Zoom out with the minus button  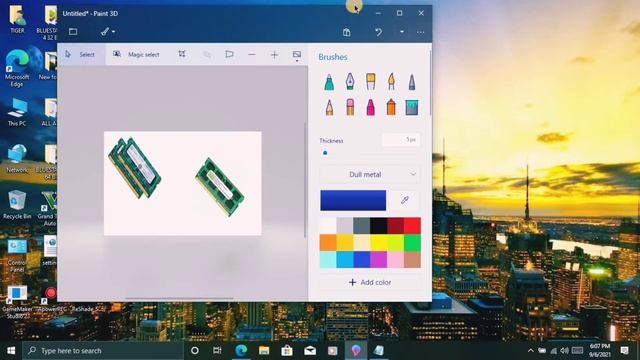(252, 54)
